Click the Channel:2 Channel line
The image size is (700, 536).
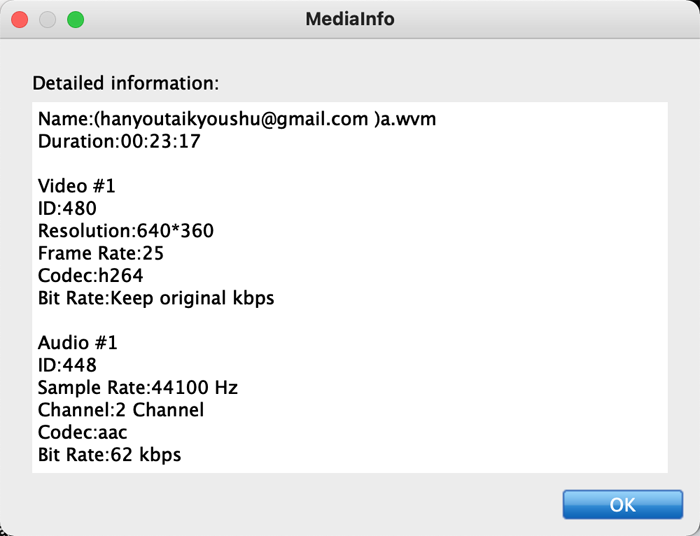121,410
